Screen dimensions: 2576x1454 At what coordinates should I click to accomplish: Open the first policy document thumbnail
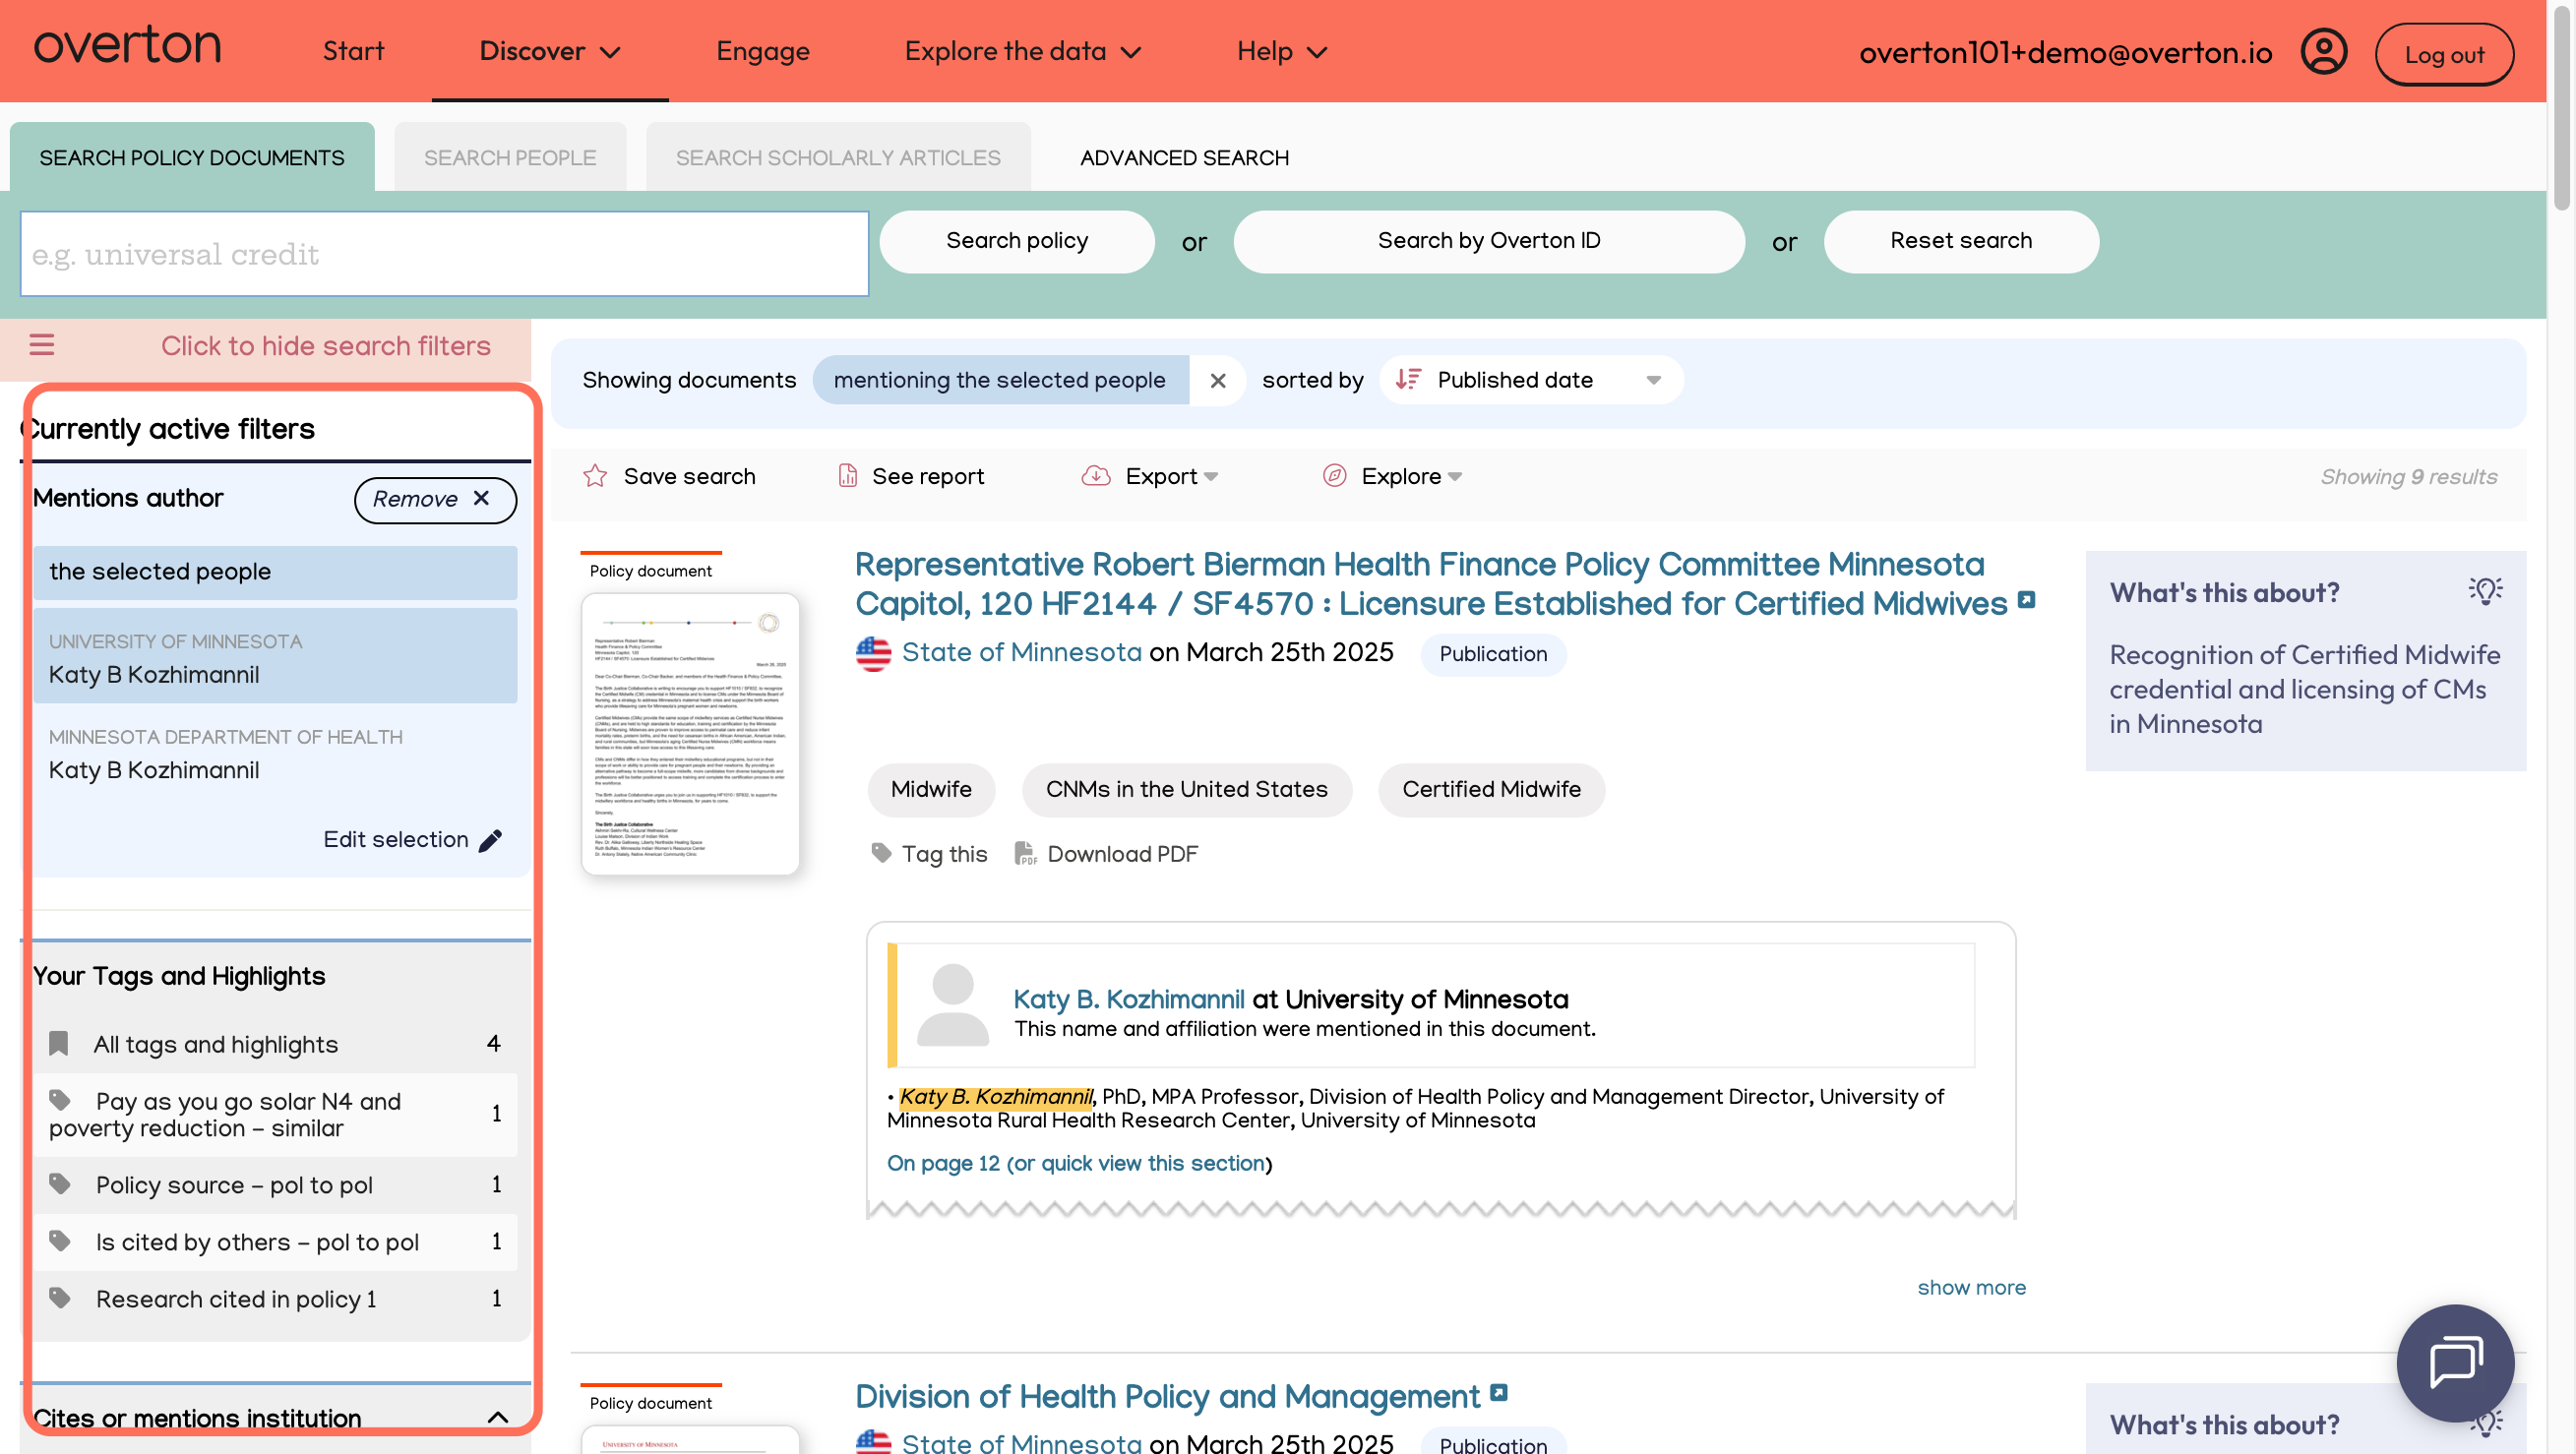tap(691, 734)
